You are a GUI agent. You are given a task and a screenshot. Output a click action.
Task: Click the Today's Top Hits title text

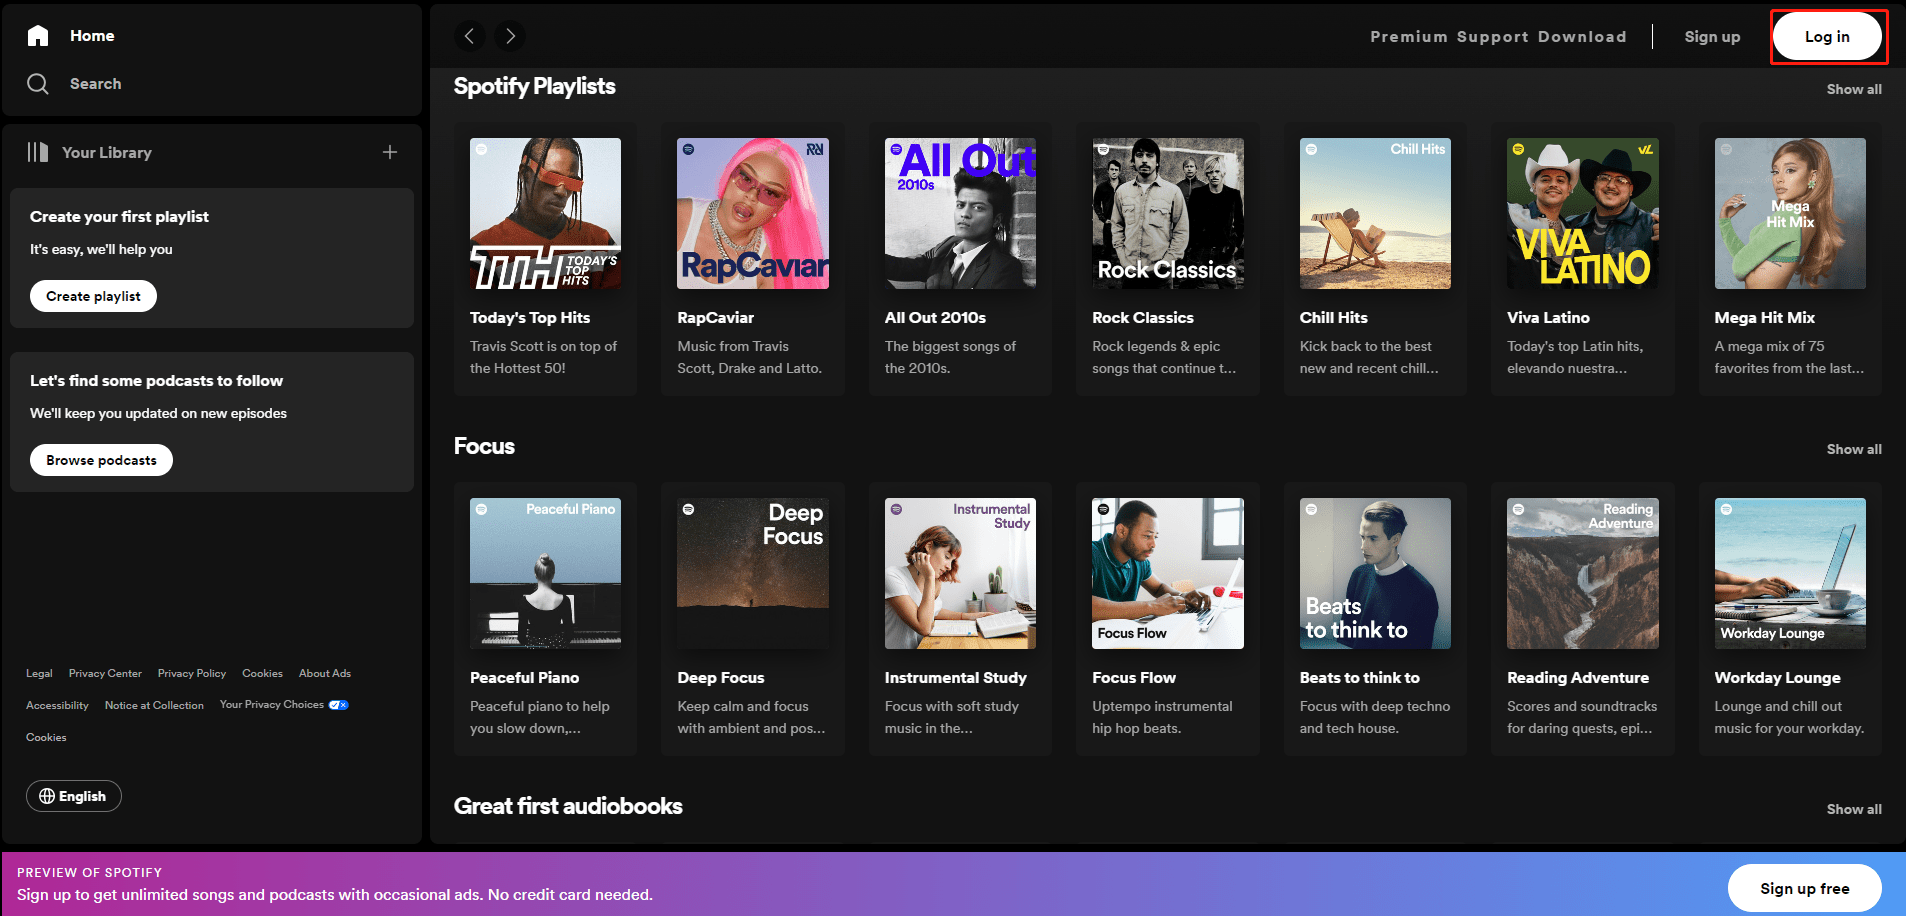(x=530, y=317)
